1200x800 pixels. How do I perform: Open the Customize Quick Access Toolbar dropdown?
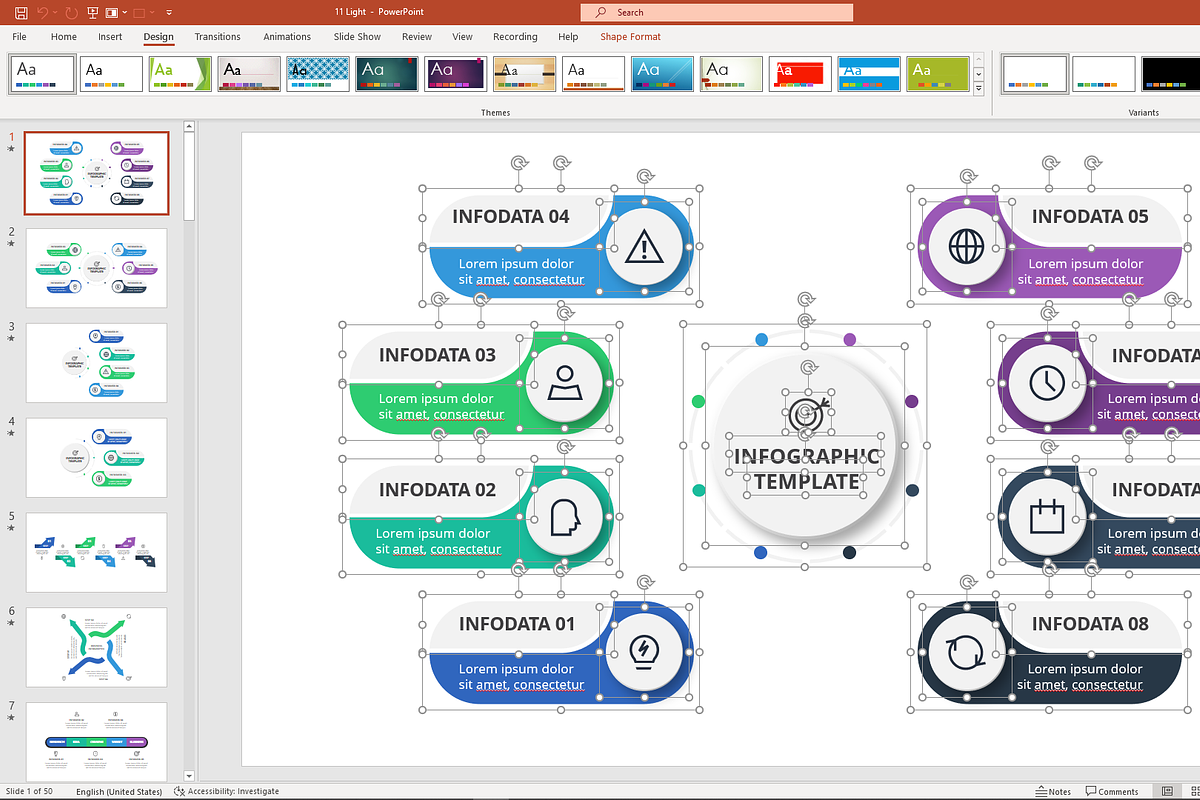169,13
